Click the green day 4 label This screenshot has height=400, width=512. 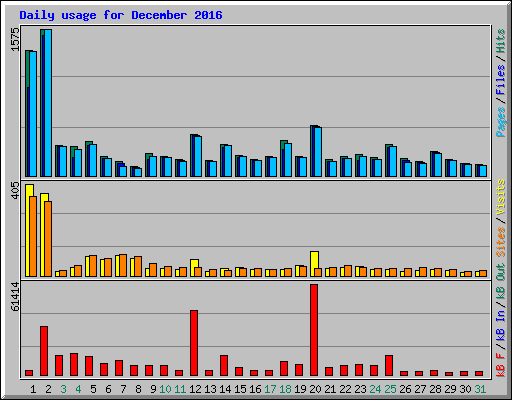pos(78,389)
